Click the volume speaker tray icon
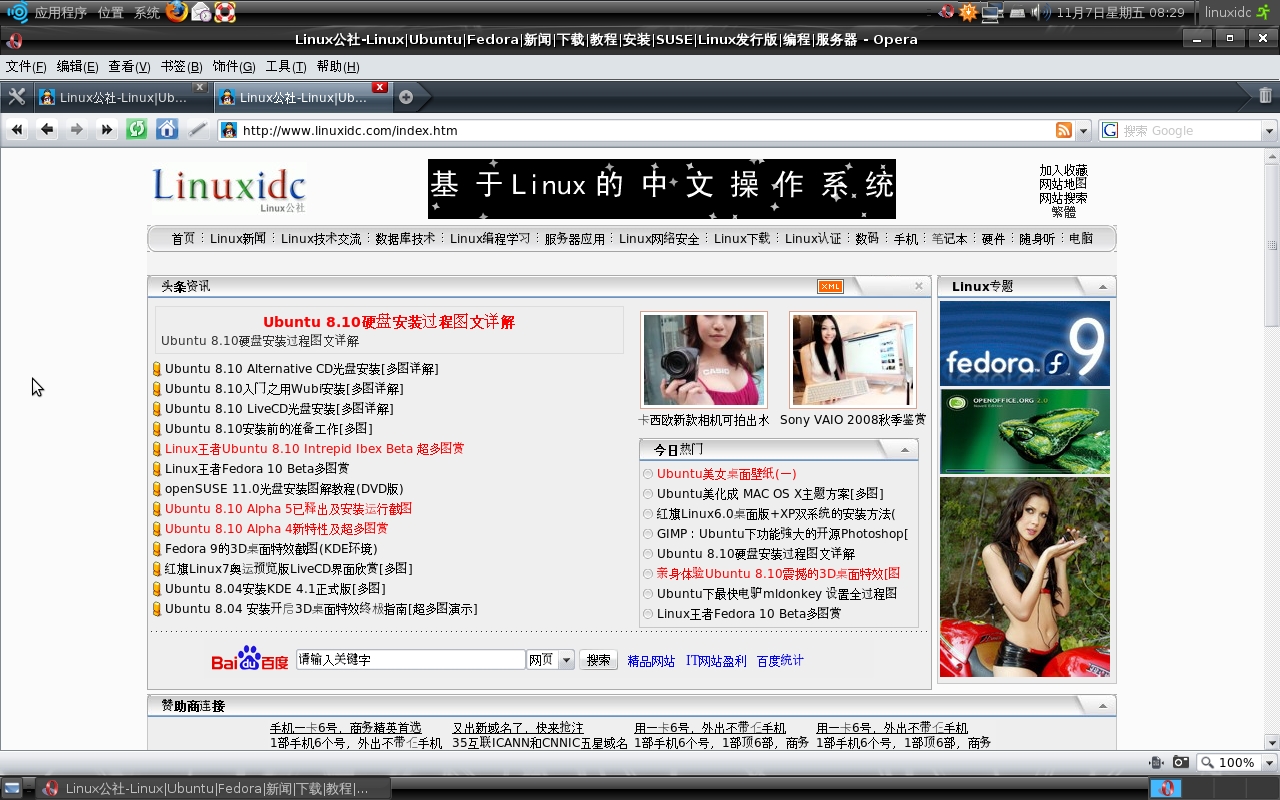The image size is (1280, 800). (1040, 13)
